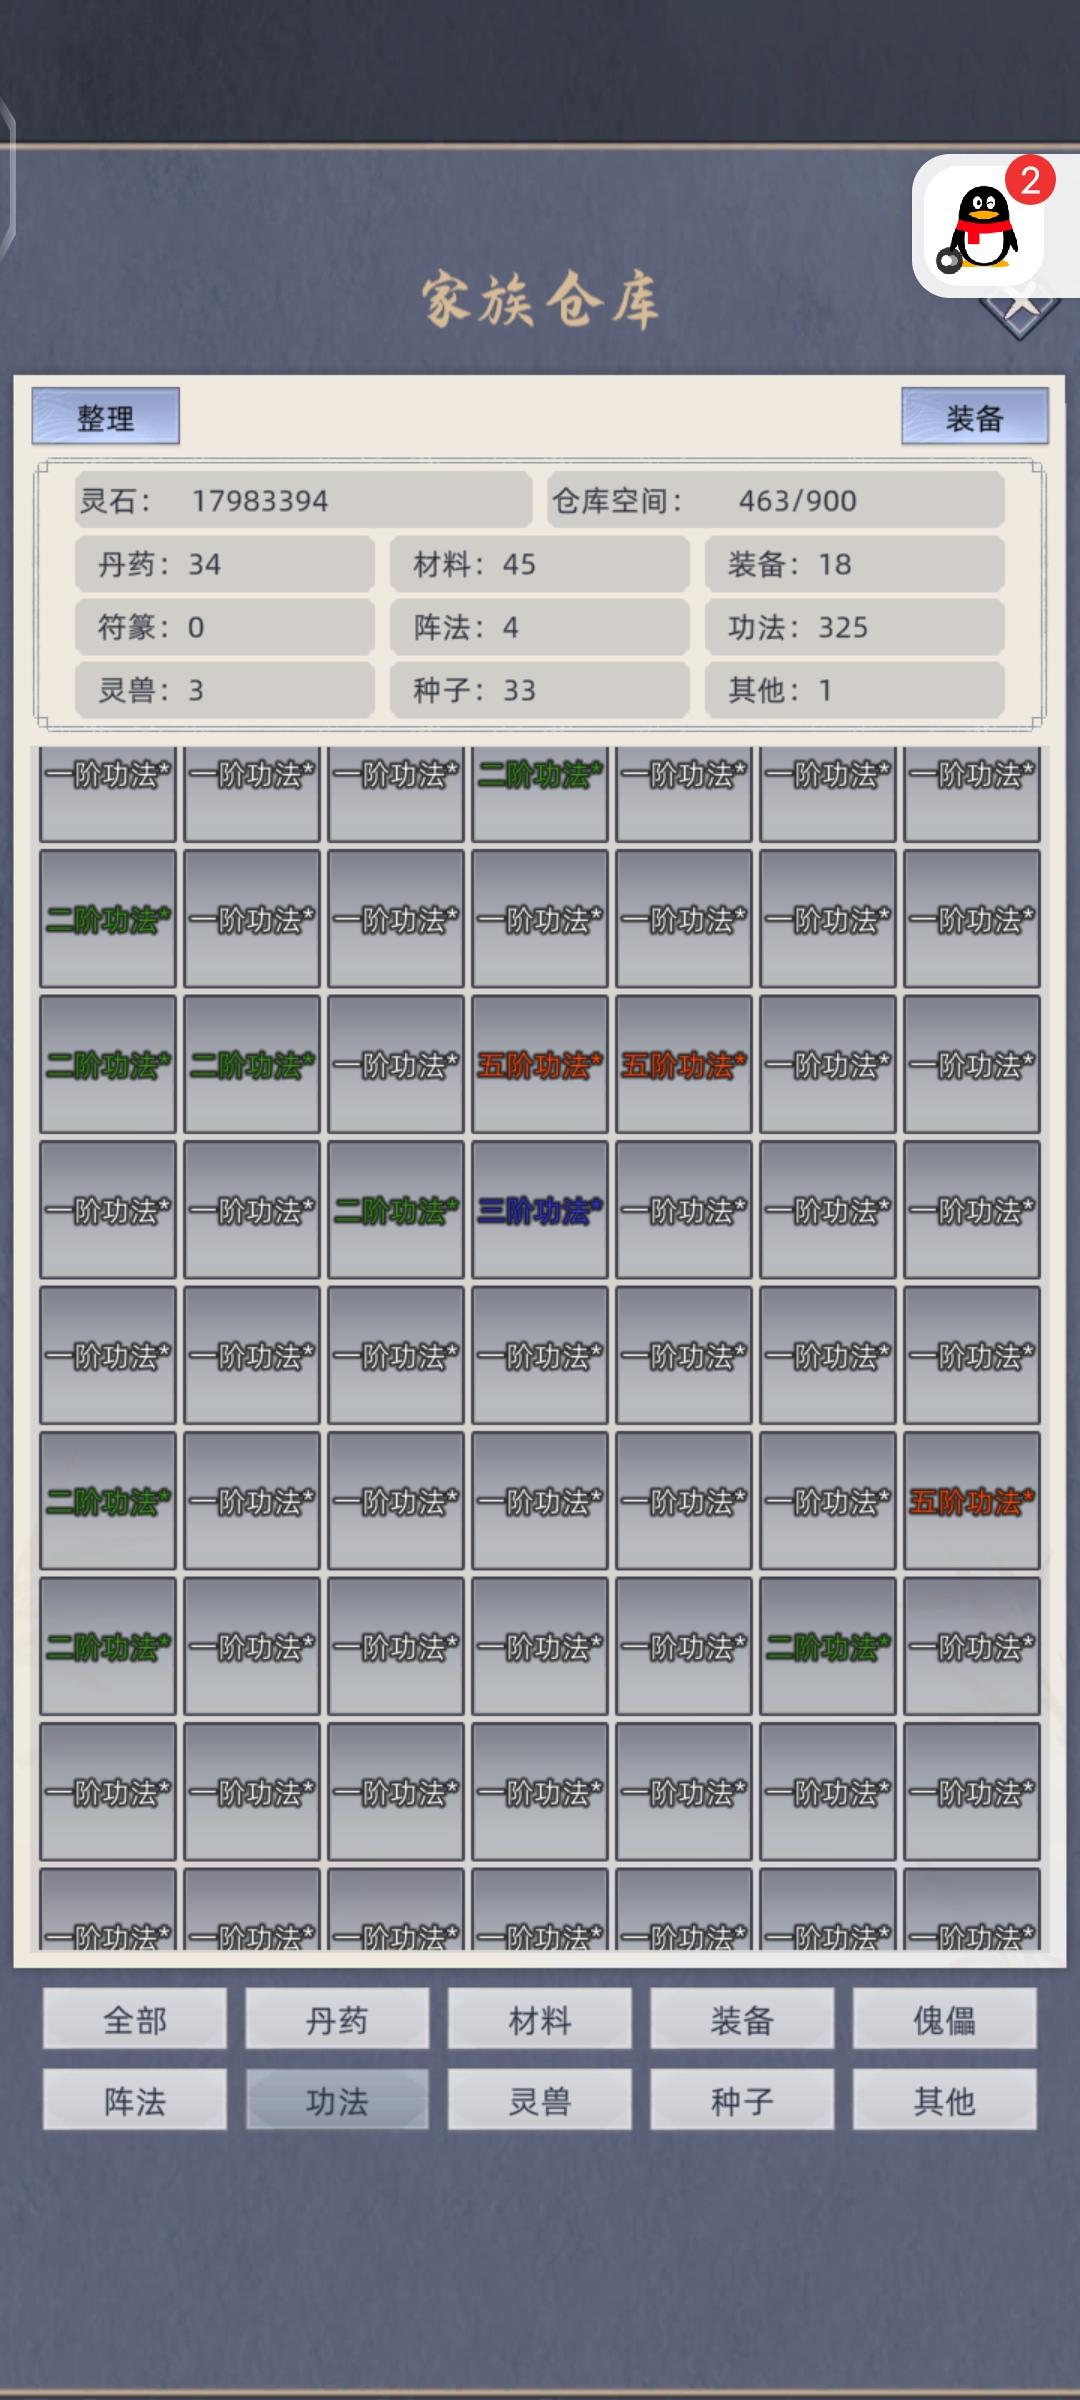1080x2400 pixels.
Task: Click the 功法: 325 stat
Action: 855,627
